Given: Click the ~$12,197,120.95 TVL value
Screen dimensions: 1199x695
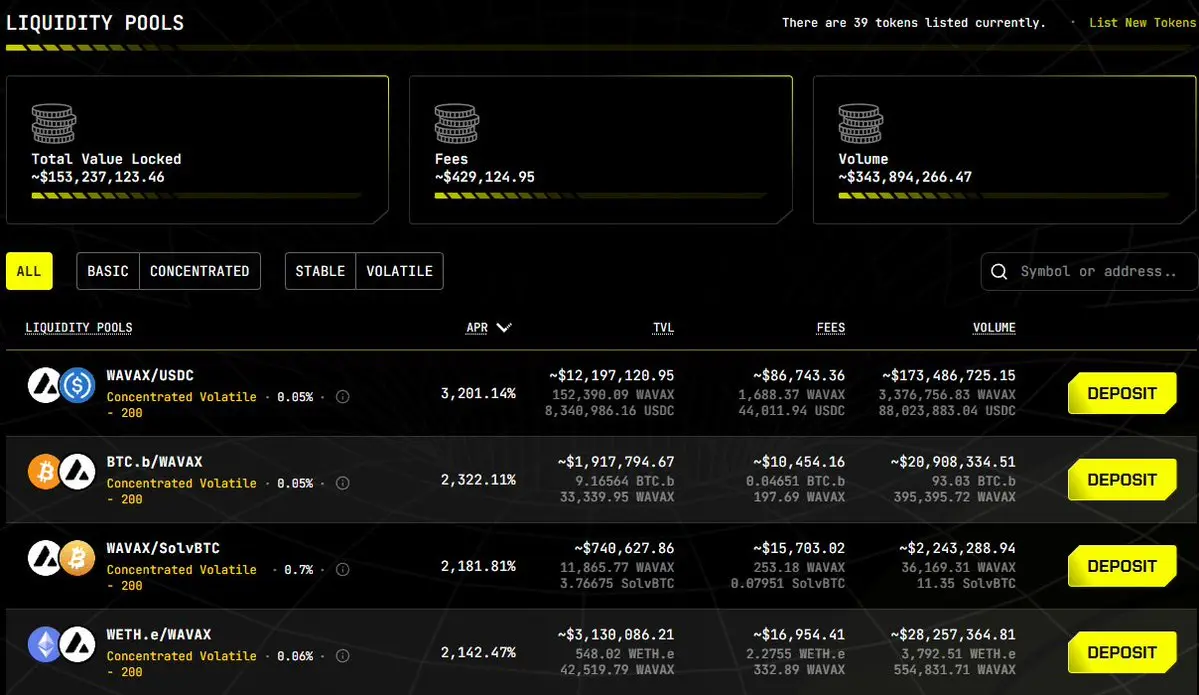Looking at the screenshot, I should click(612, 375).
